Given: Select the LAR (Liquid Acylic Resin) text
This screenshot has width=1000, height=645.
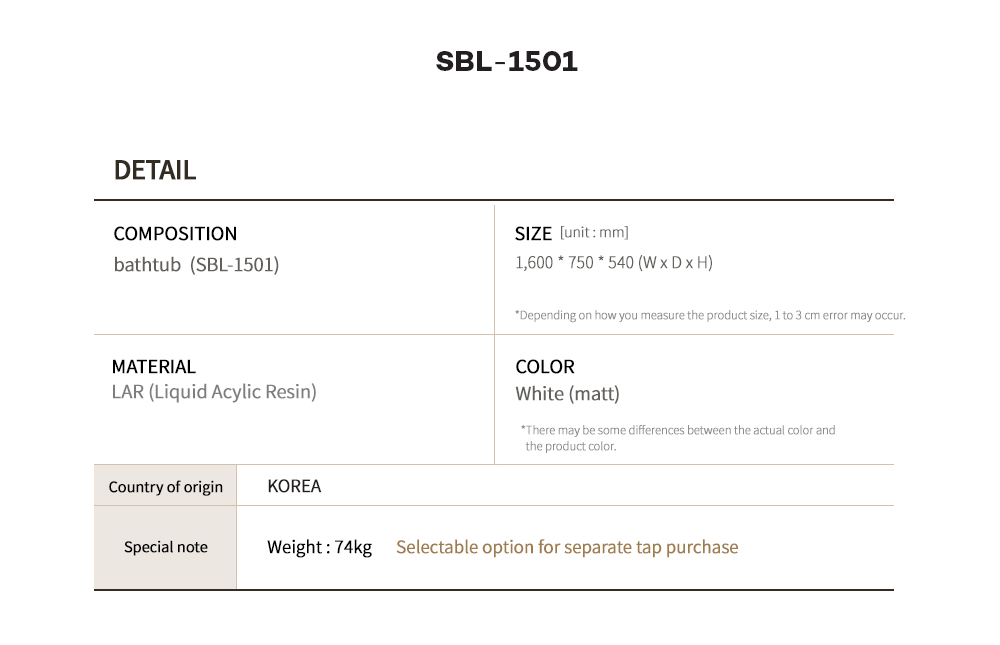Looking at the screenshot, I should (214, 392).
